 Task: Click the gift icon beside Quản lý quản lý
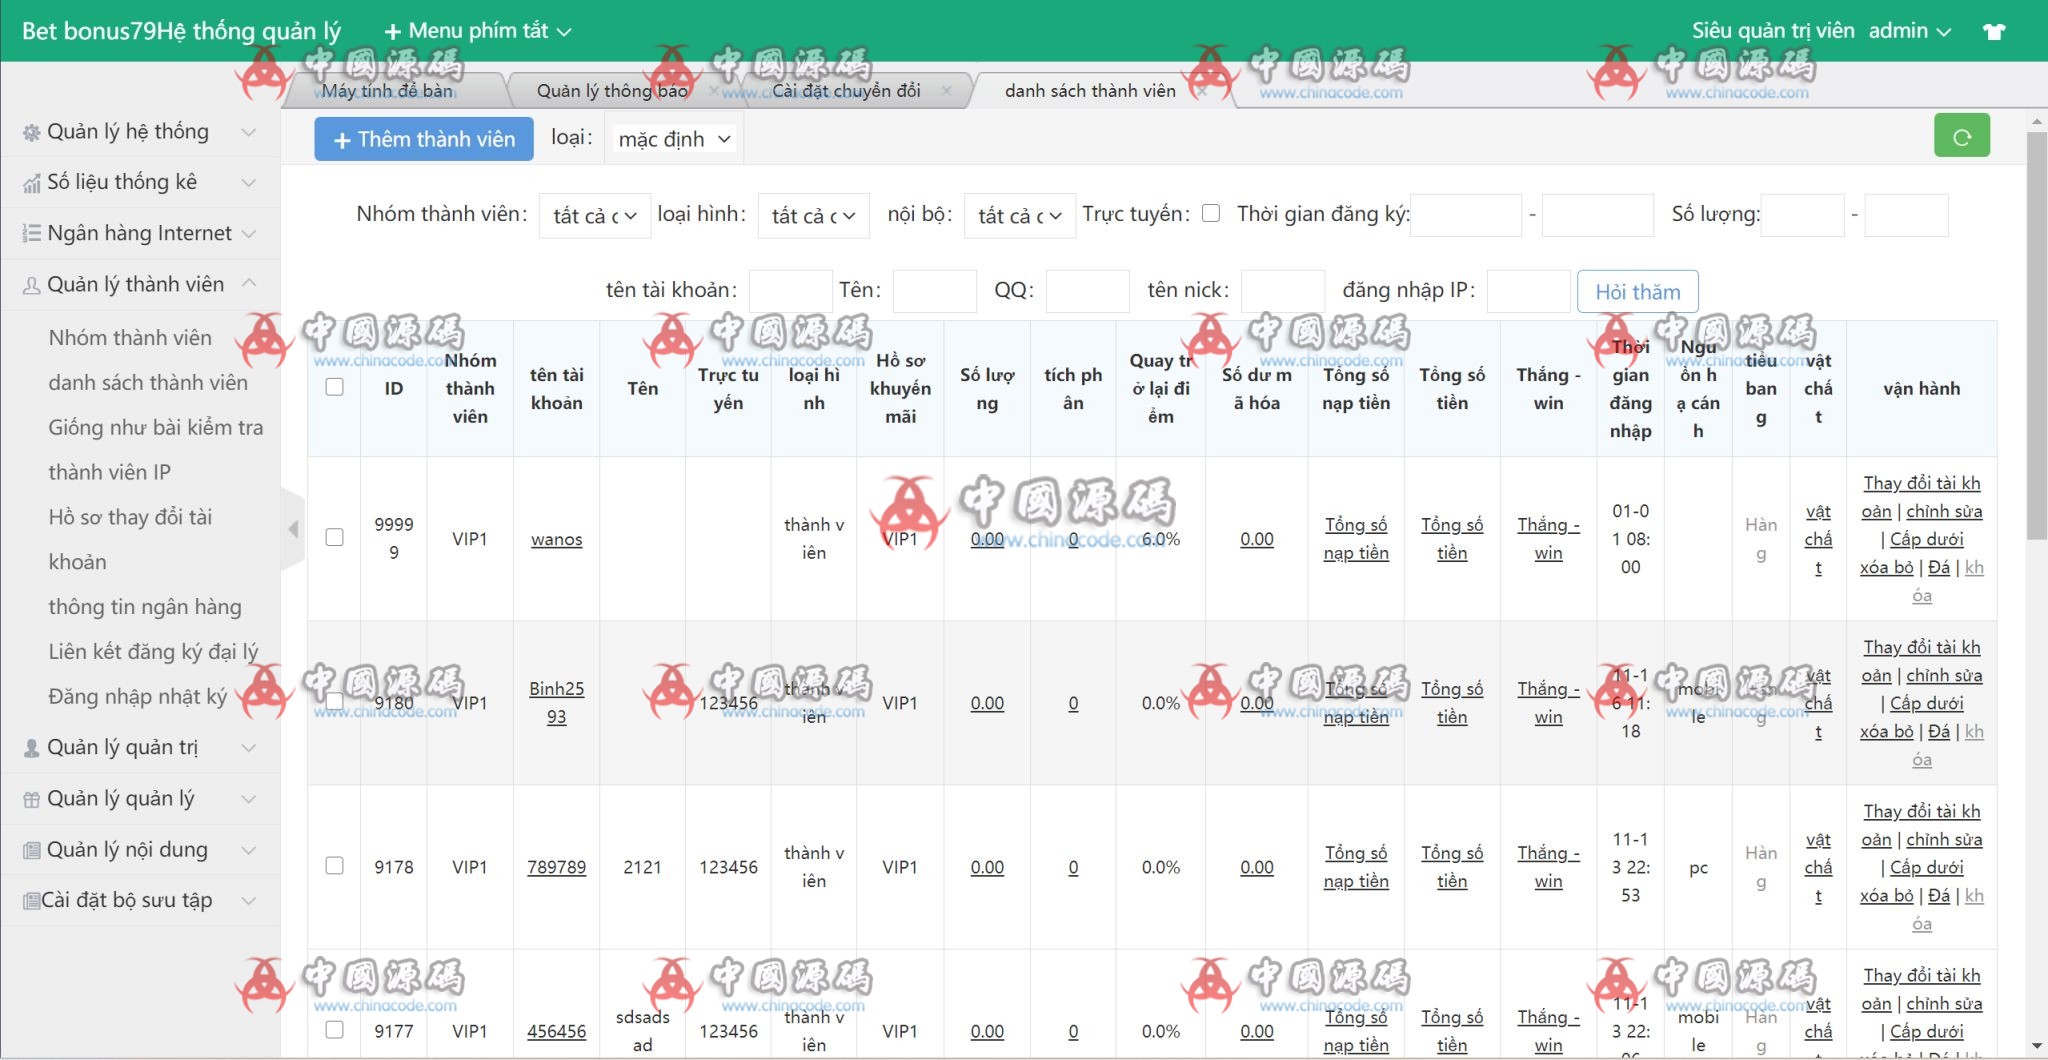32,799
